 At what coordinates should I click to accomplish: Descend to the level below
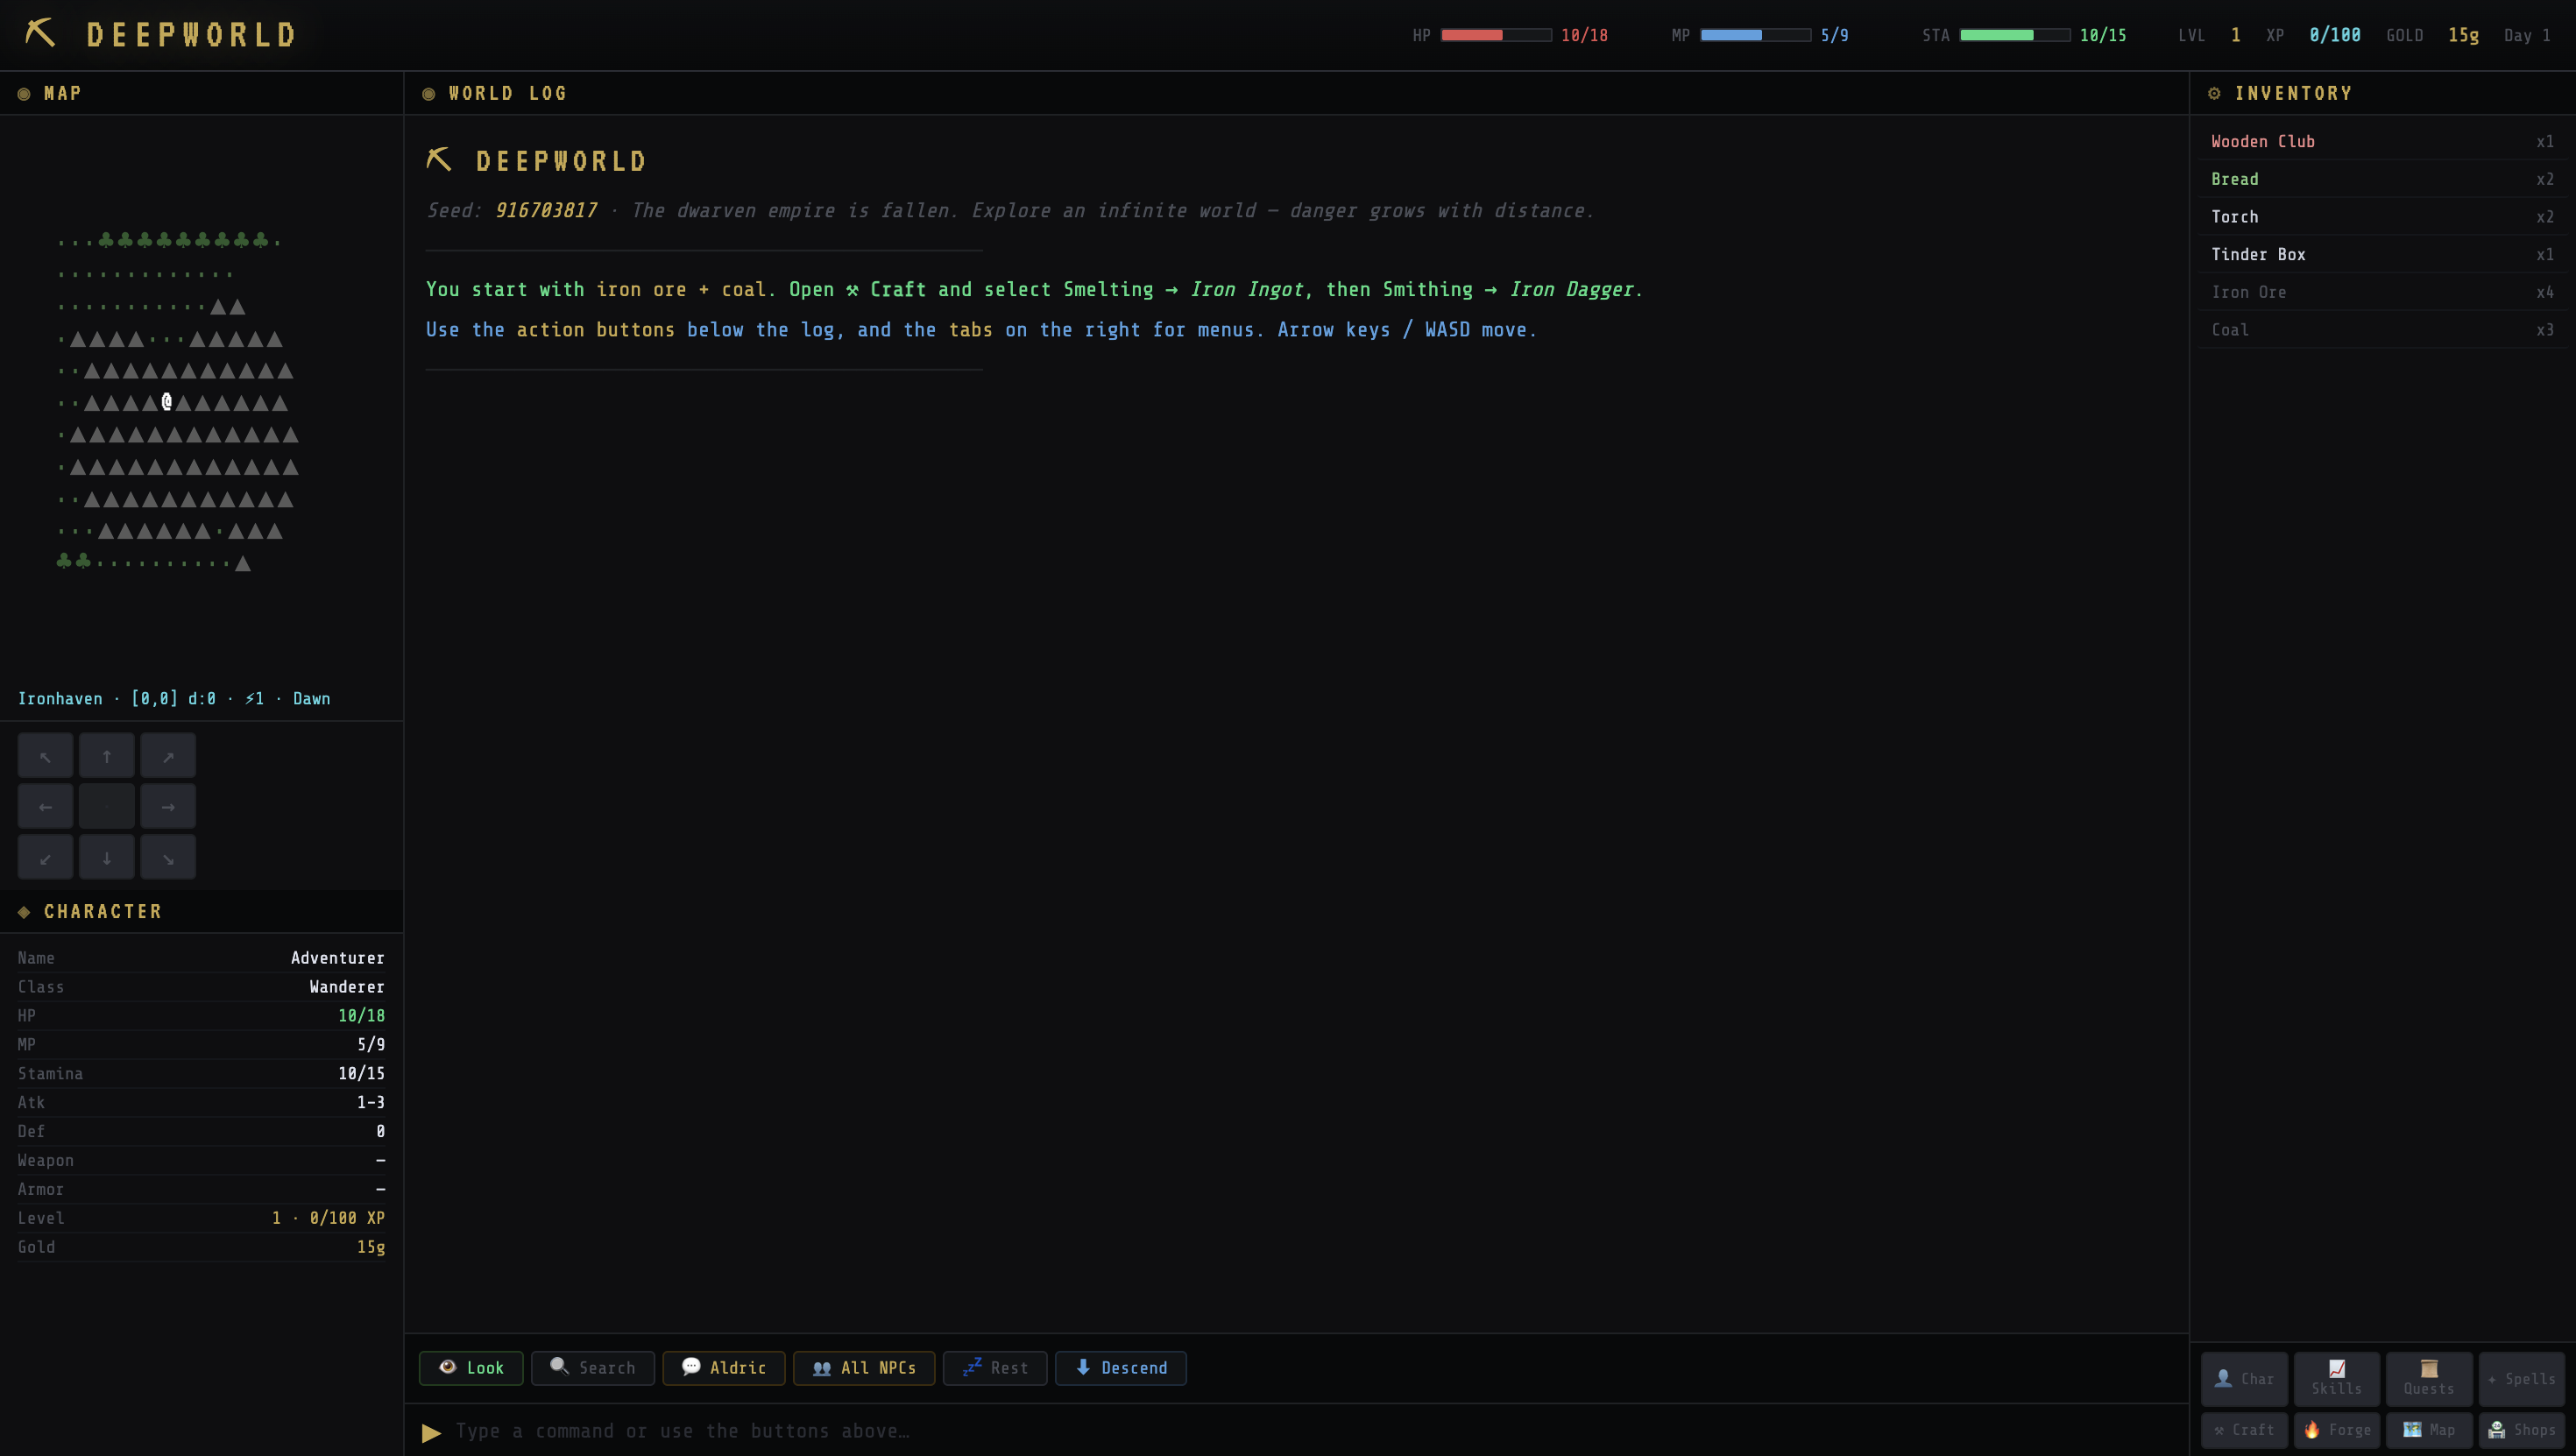pos(1120,1368)
